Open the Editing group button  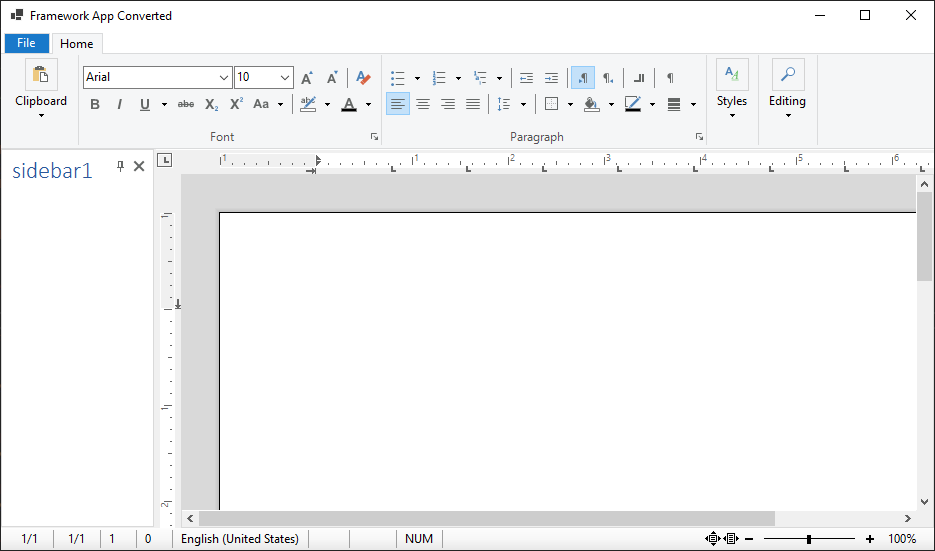point(787,89)
